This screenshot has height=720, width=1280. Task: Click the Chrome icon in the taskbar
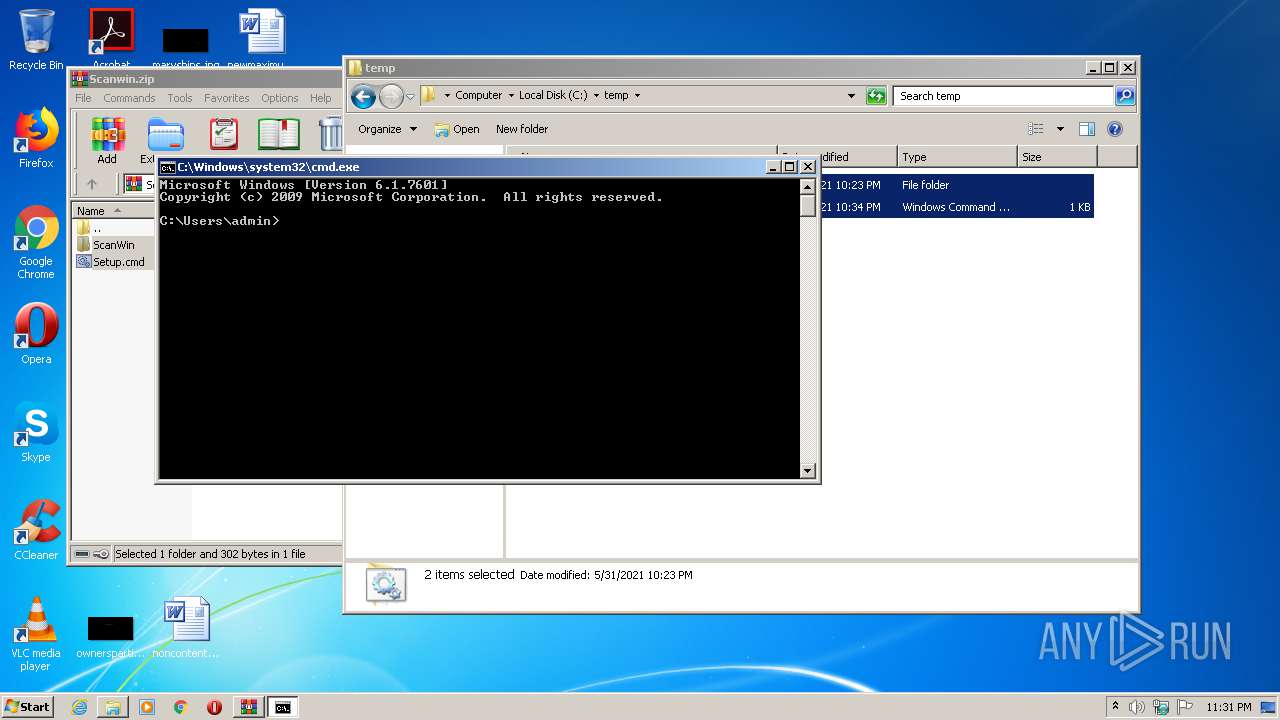[x=181, y=707]
